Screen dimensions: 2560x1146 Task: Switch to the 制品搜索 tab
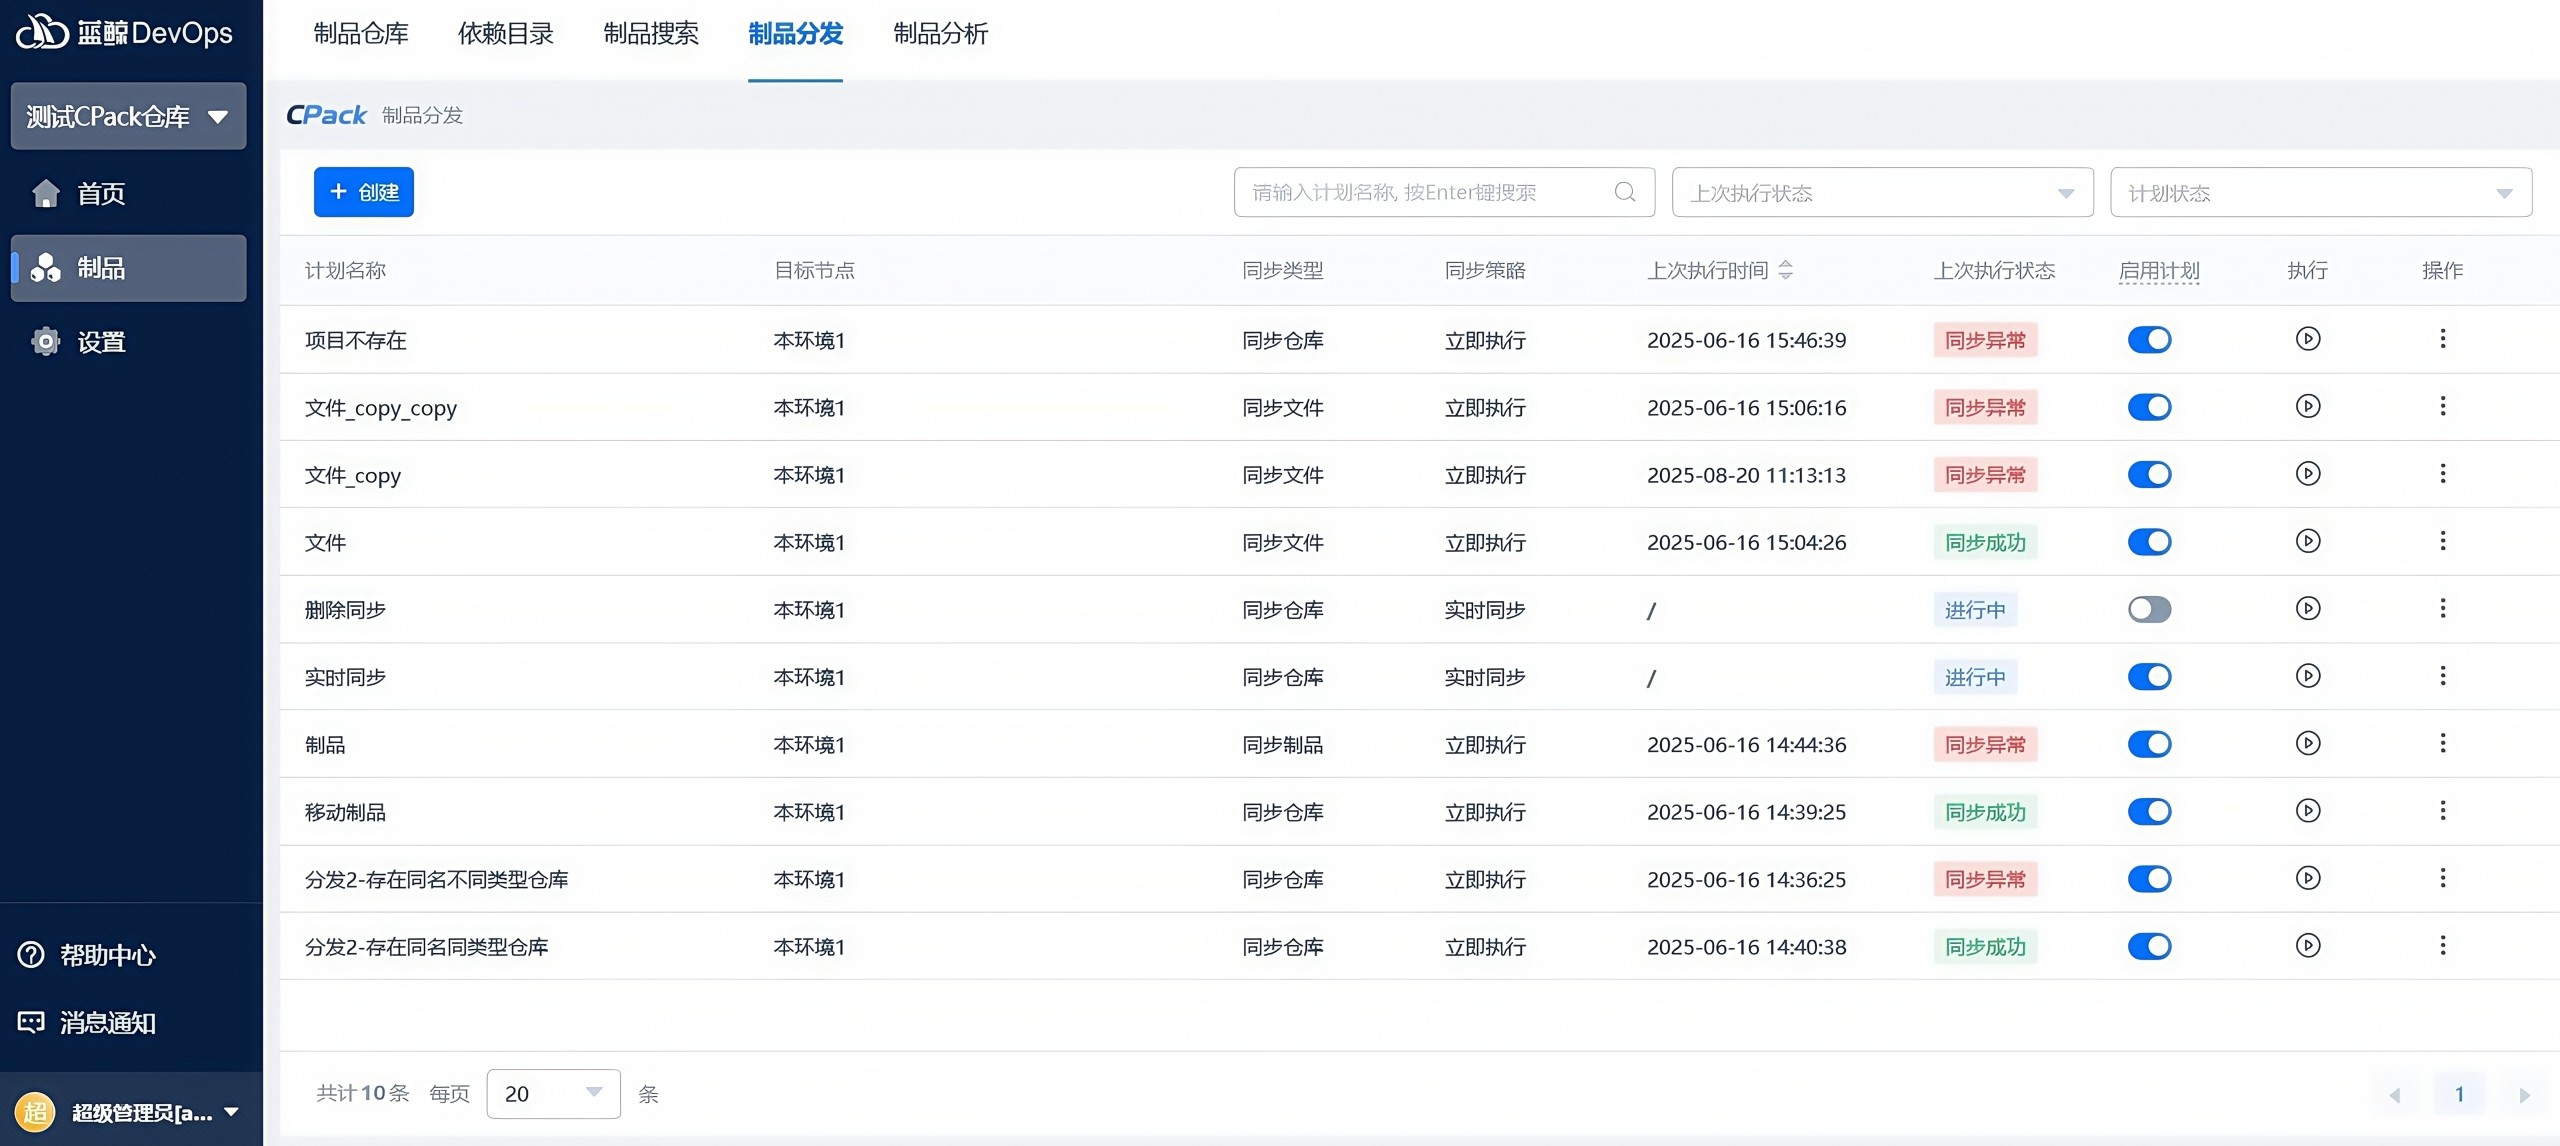coord(651,34)
